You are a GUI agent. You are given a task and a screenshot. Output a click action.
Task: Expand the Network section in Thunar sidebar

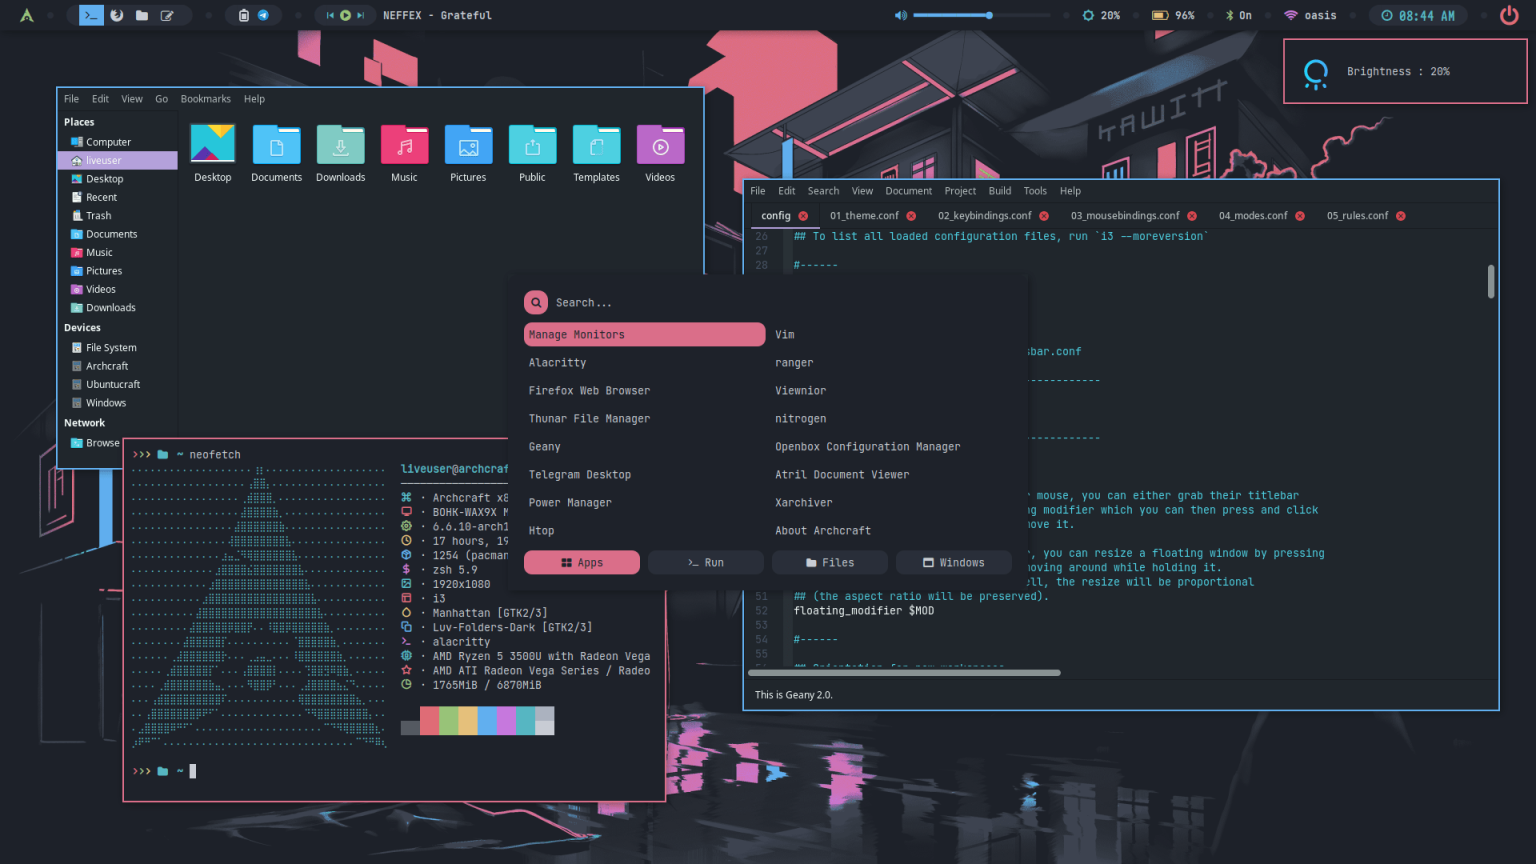85,422
